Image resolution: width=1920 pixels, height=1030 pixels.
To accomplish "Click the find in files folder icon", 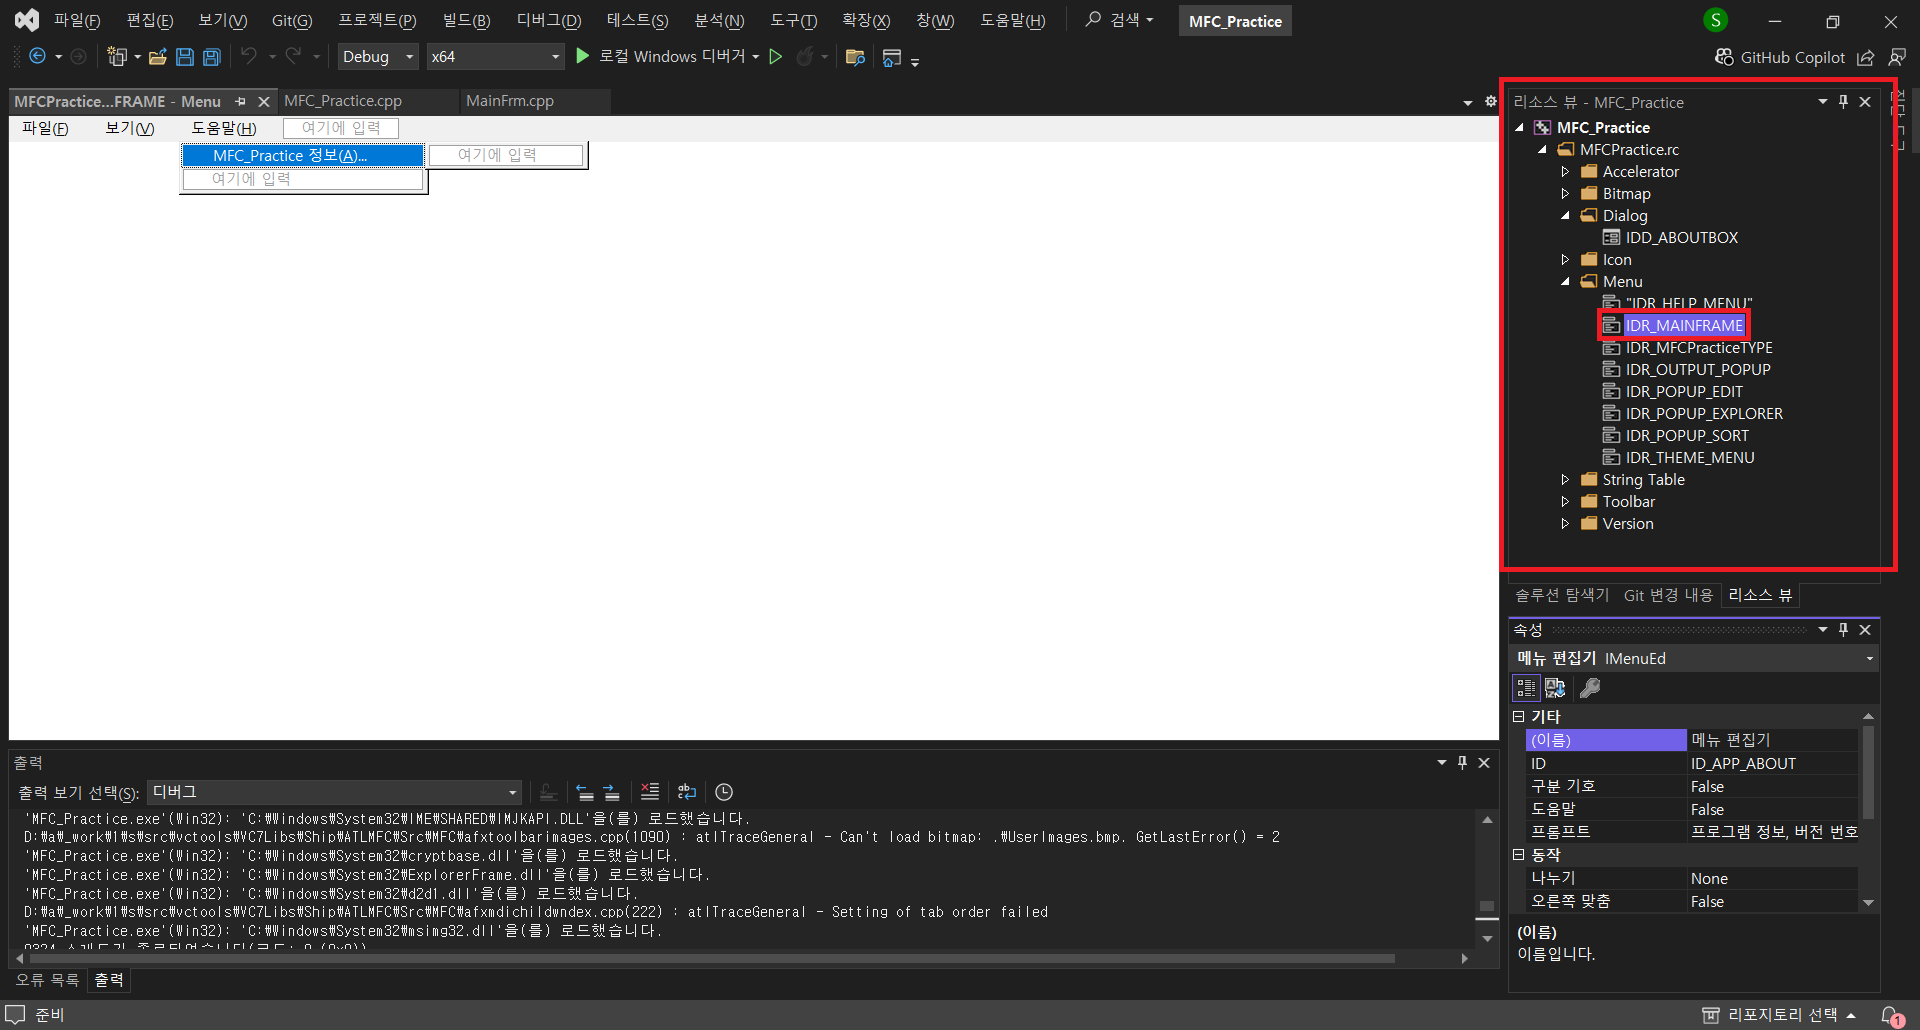I will tap(855, 57).
